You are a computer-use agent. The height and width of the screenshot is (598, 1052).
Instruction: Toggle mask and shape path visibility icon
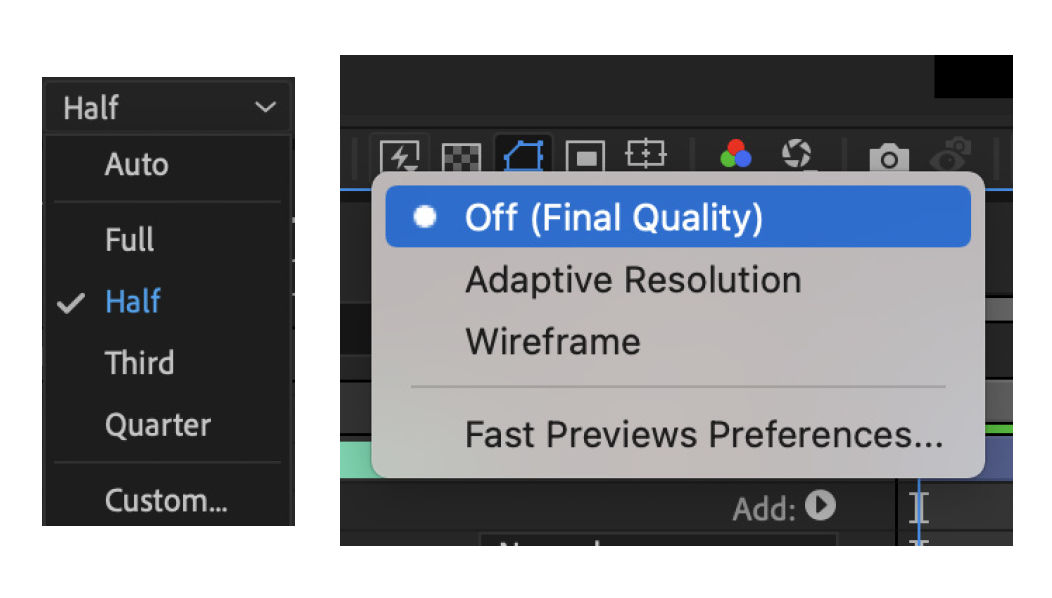pyautogui.click(x=523, y=156)
